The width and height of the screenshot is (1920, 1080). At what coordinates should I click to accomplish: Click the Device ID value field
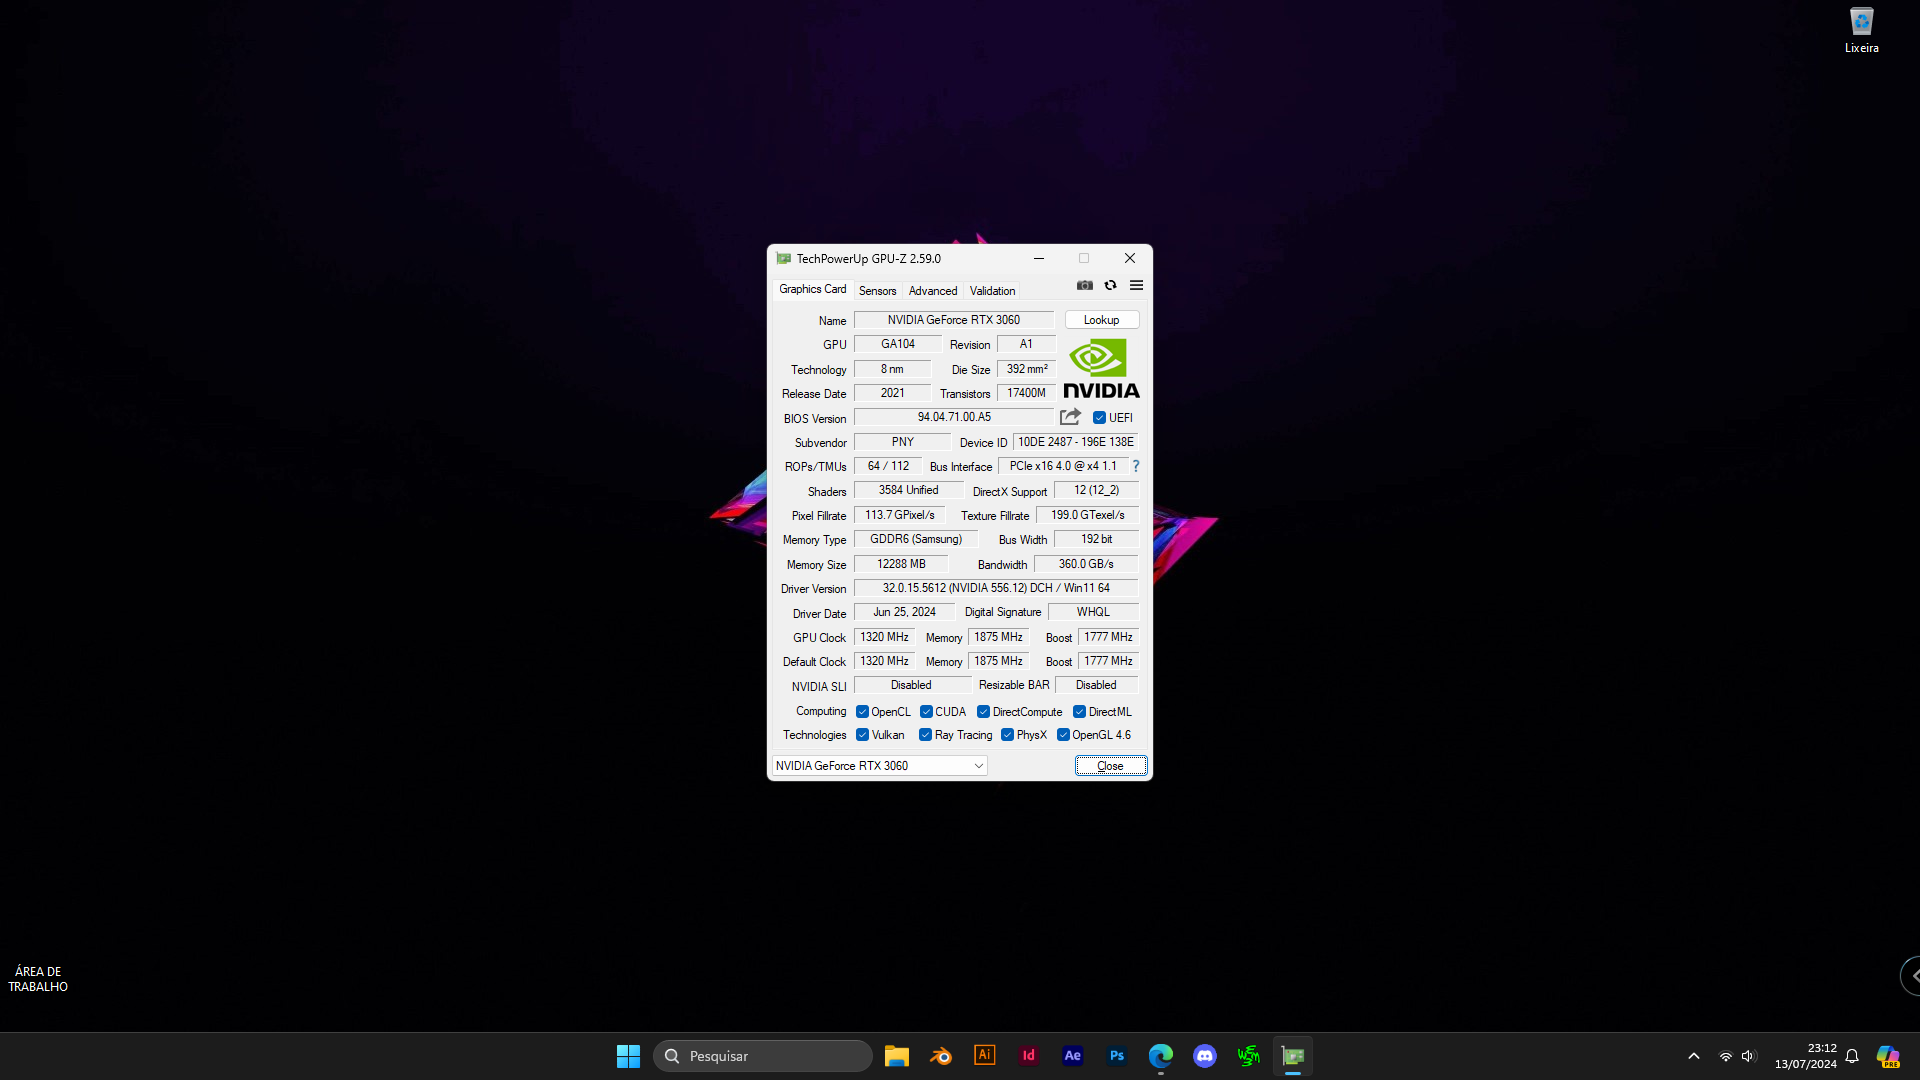[x=1076, y=442]
